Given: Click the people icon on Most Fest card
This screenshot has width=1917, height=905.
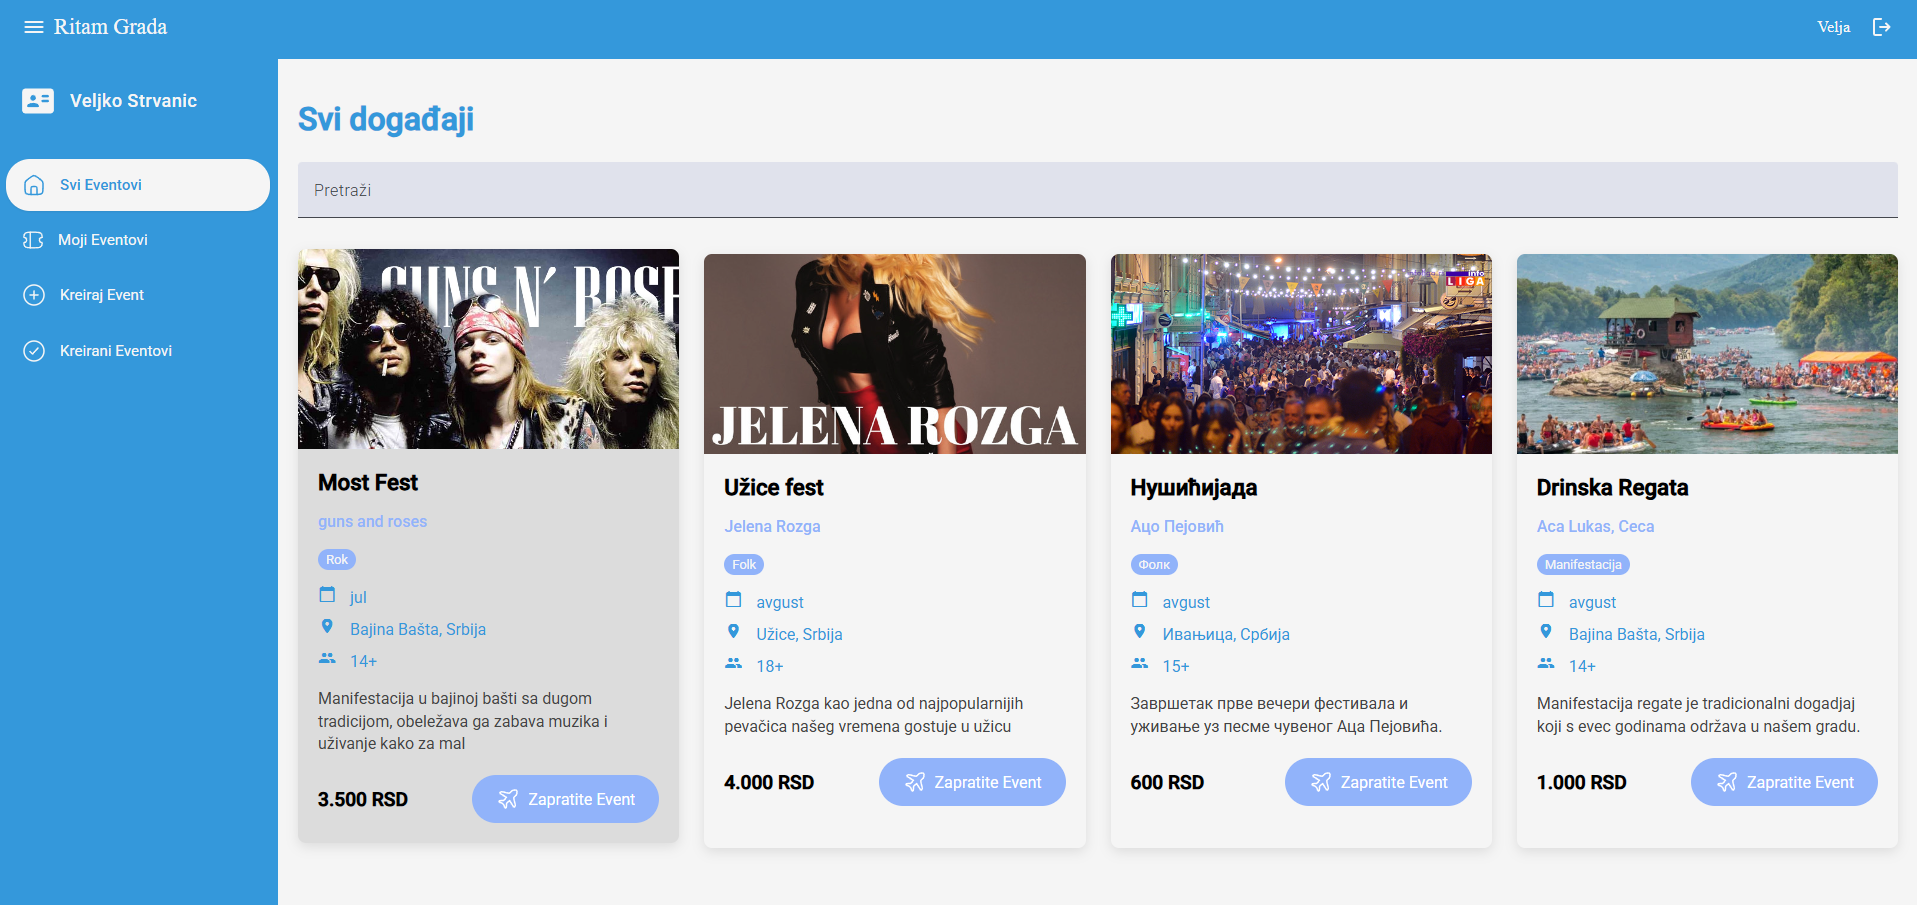Looking at the screenshot, I should pyautogui.click(x=327, y=658).
